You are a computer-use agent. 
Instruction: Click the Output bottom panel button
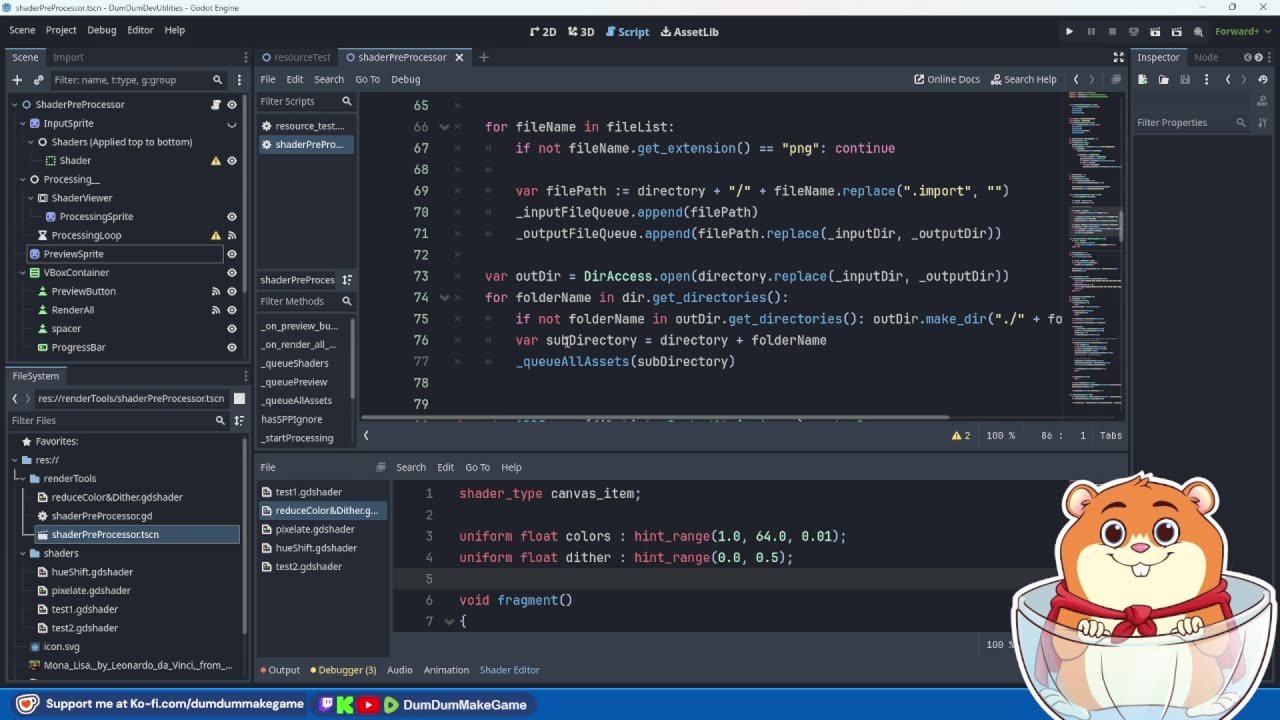click(x=280, y=670)
